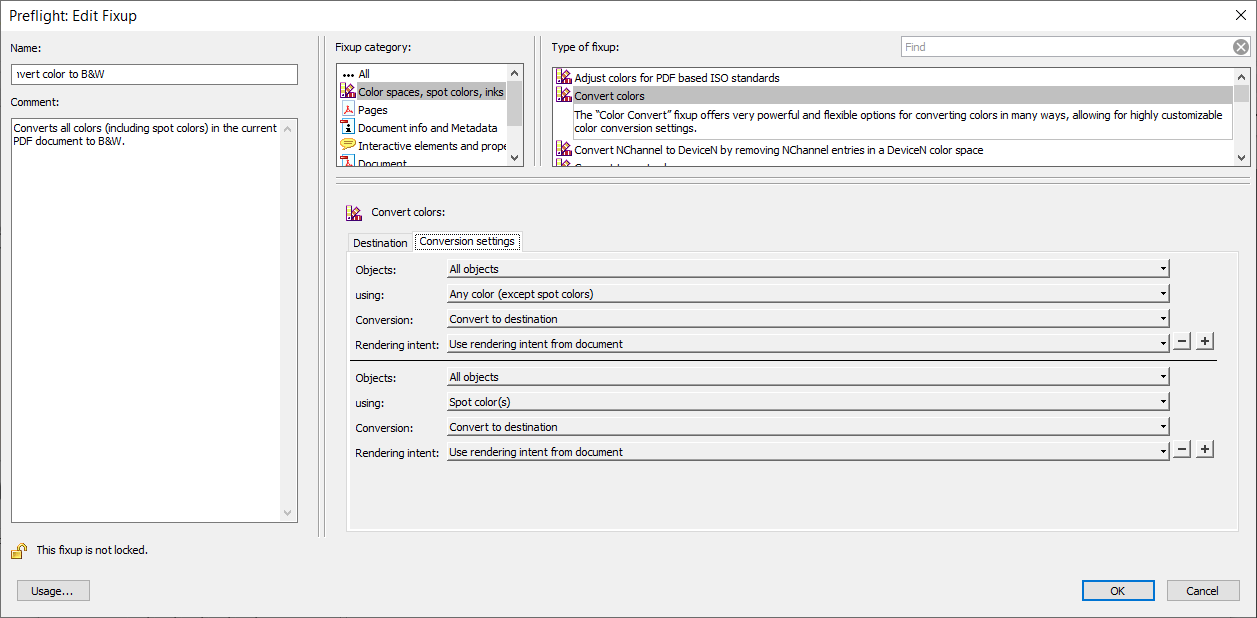Click the Interactive elements comment bubble icon
1257x618 pixels.
(x=348, y=146)
